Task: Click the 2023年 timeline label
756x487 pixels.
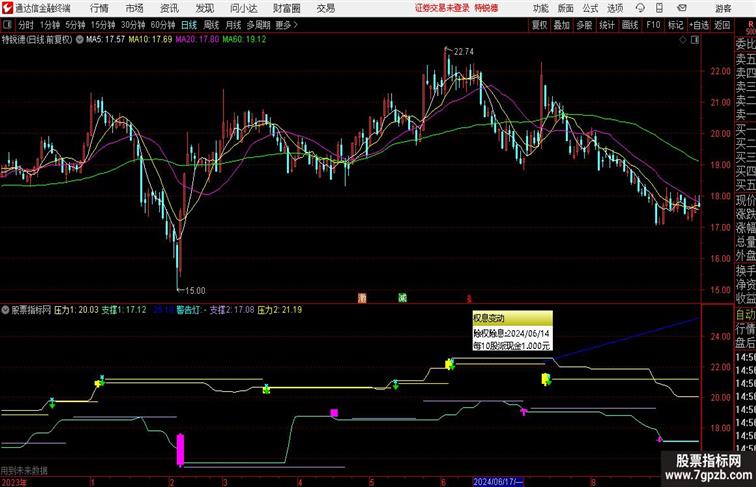Action: click(x=14, y=482)
